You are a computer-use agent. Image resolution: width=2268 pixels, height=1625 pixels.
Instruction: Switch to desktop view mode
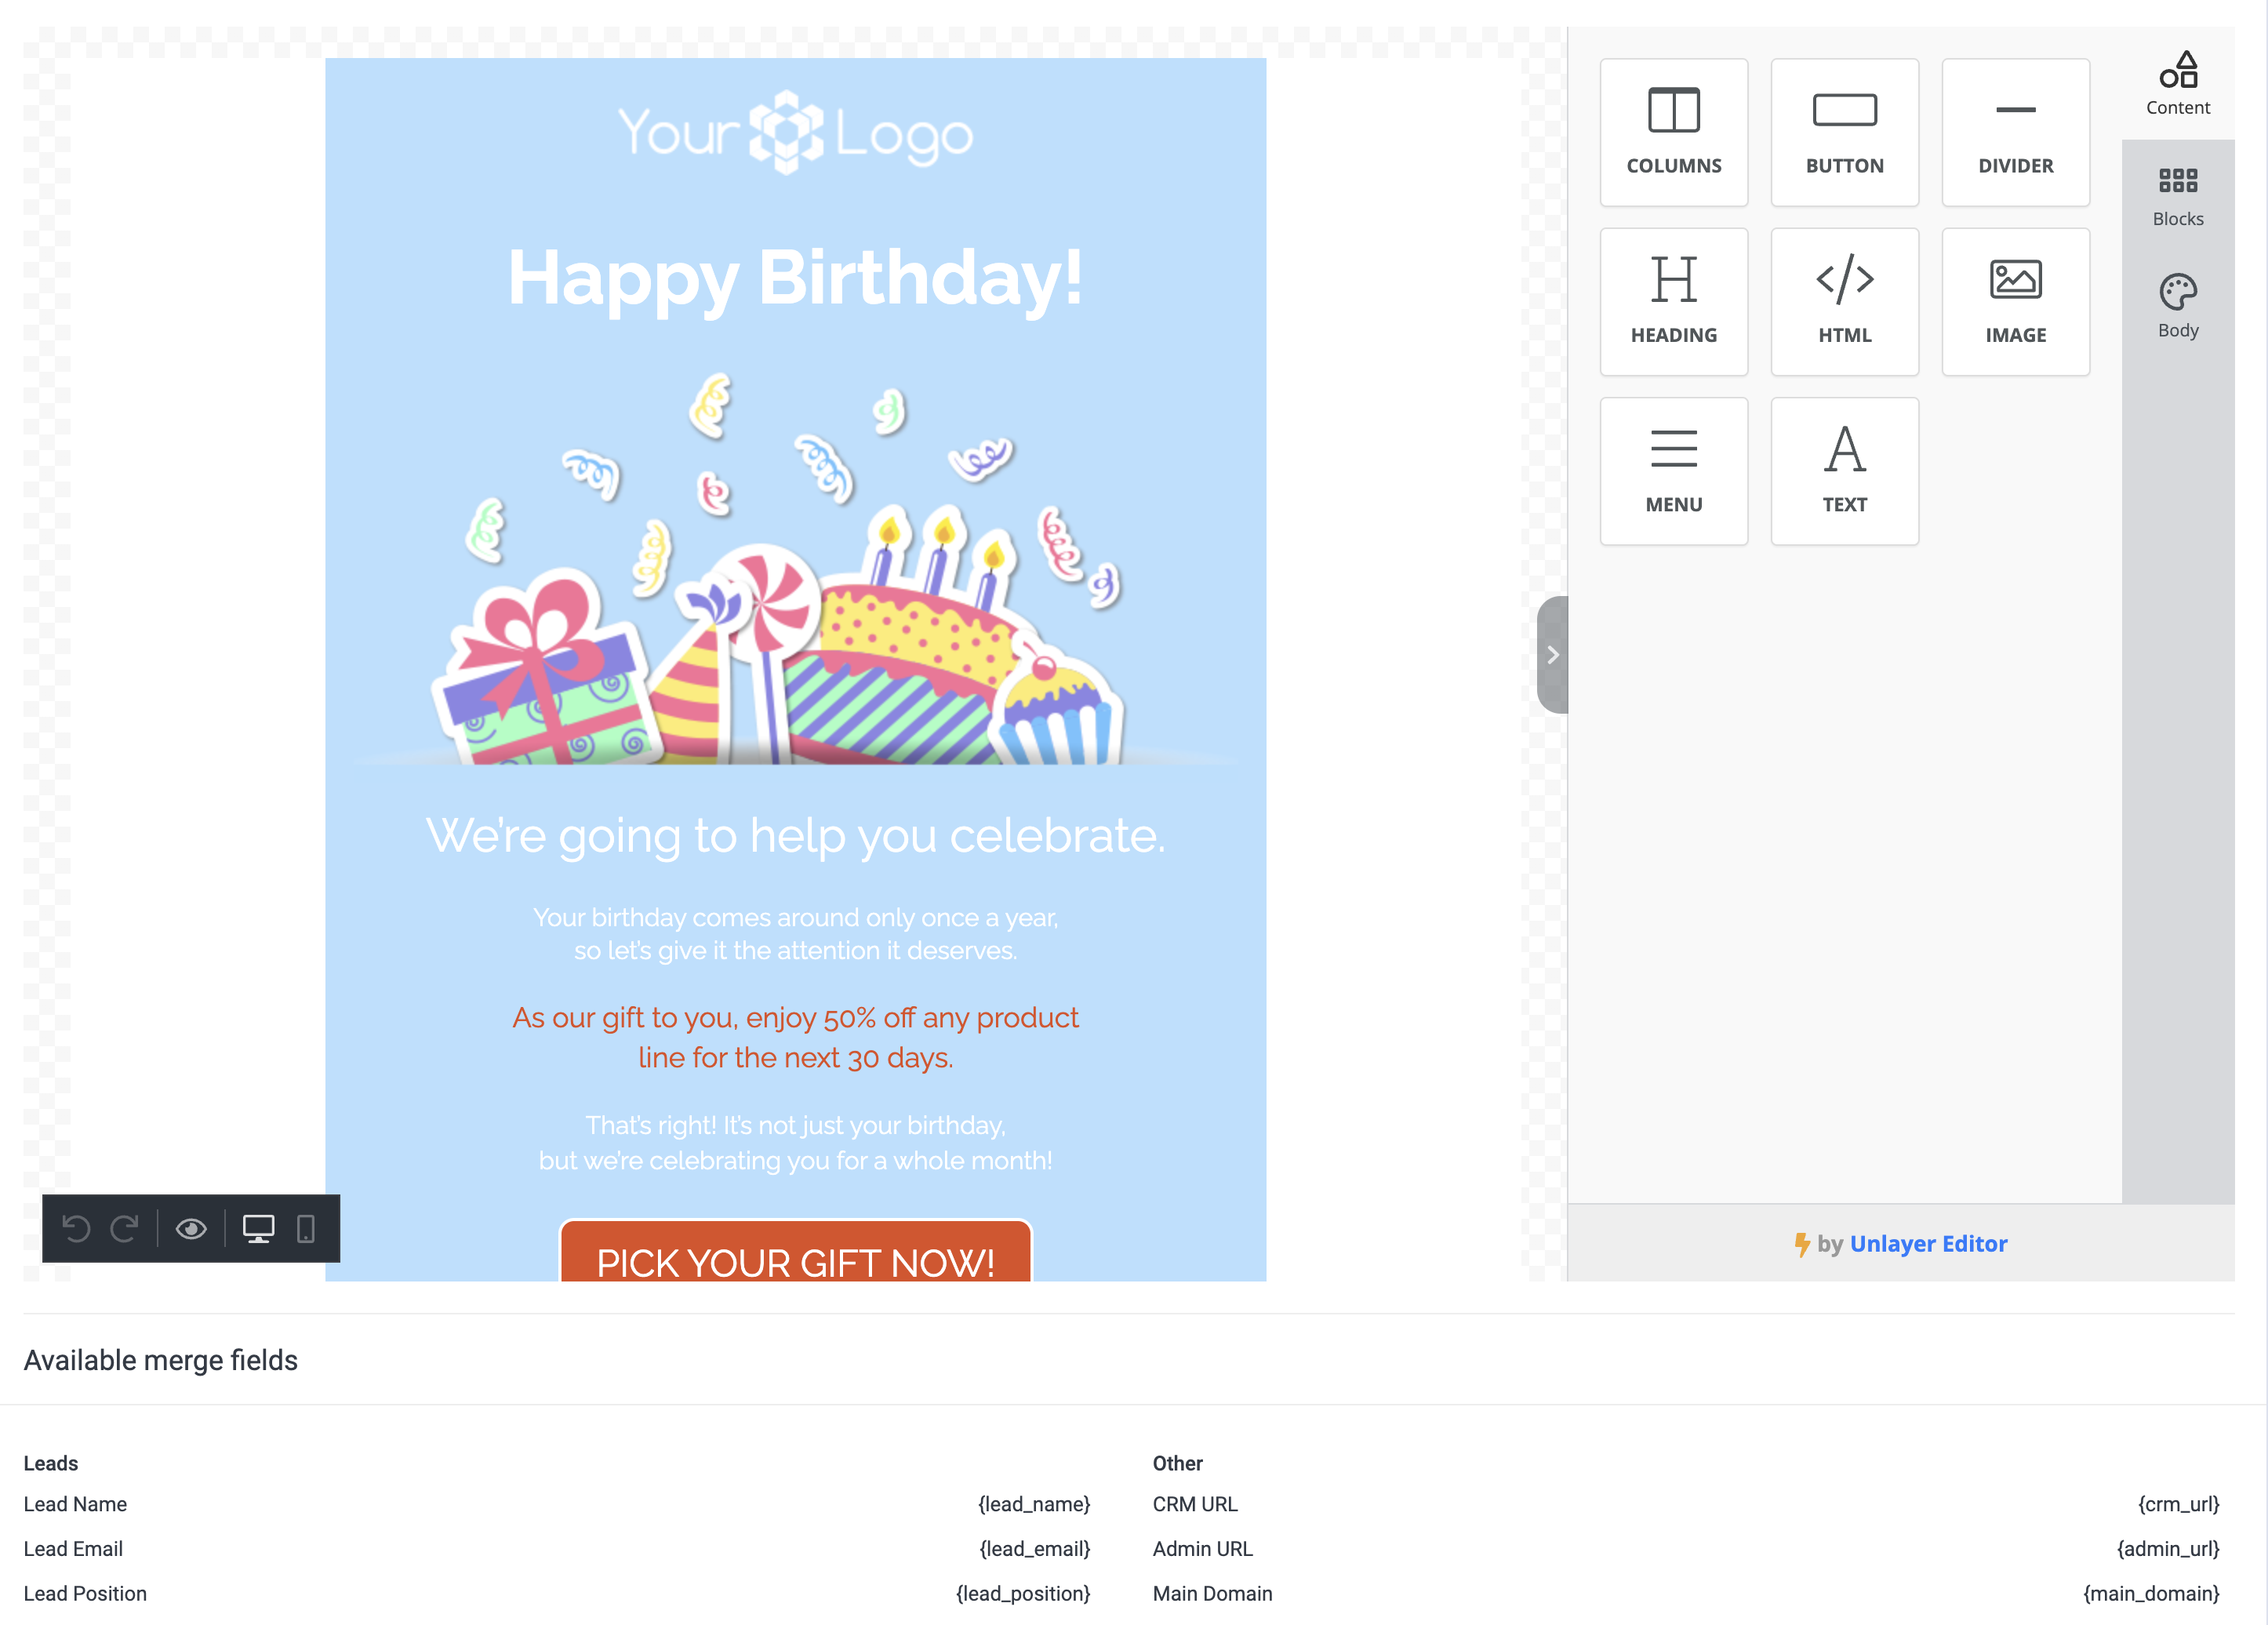258,1228
